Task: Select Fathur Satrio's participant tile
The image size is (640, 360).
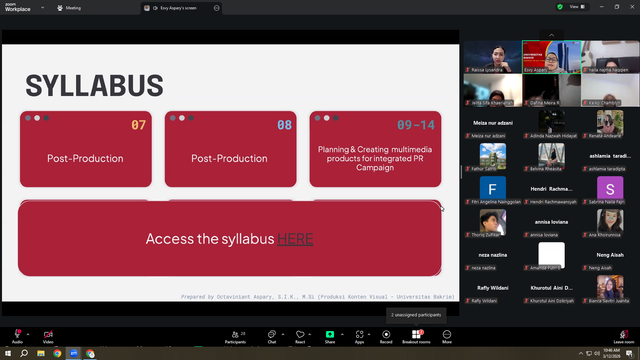Action: tap(493, 157)
